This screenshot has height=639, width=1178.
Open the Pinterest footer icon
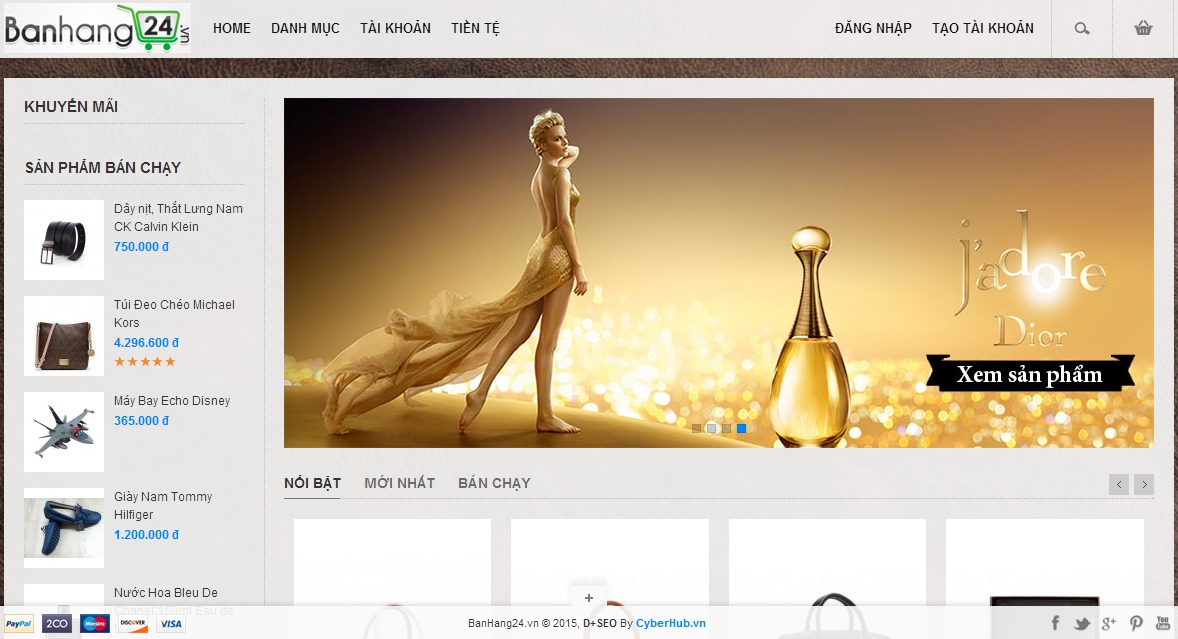coord(1136,623)
